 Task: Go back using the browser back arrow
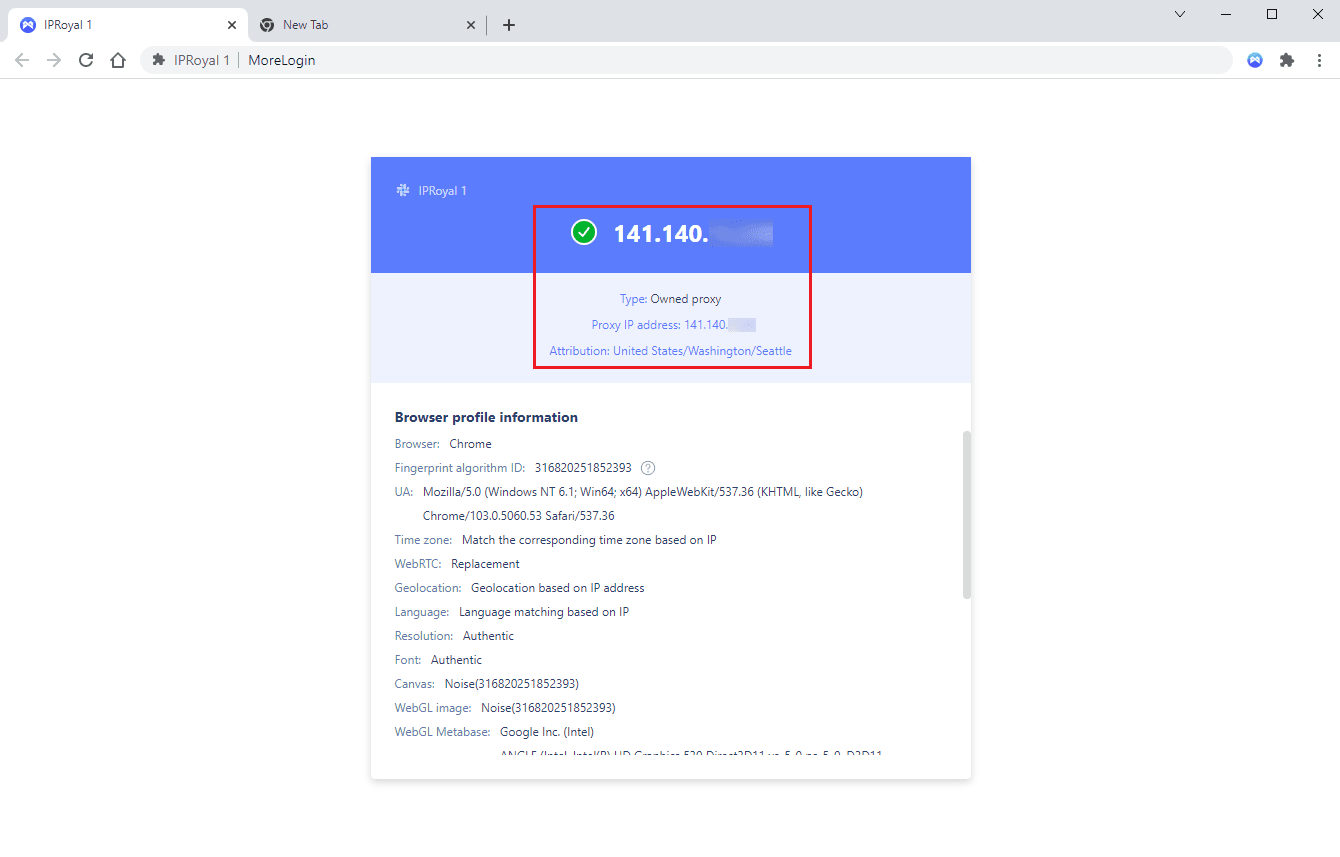click(x=22, y=60)
